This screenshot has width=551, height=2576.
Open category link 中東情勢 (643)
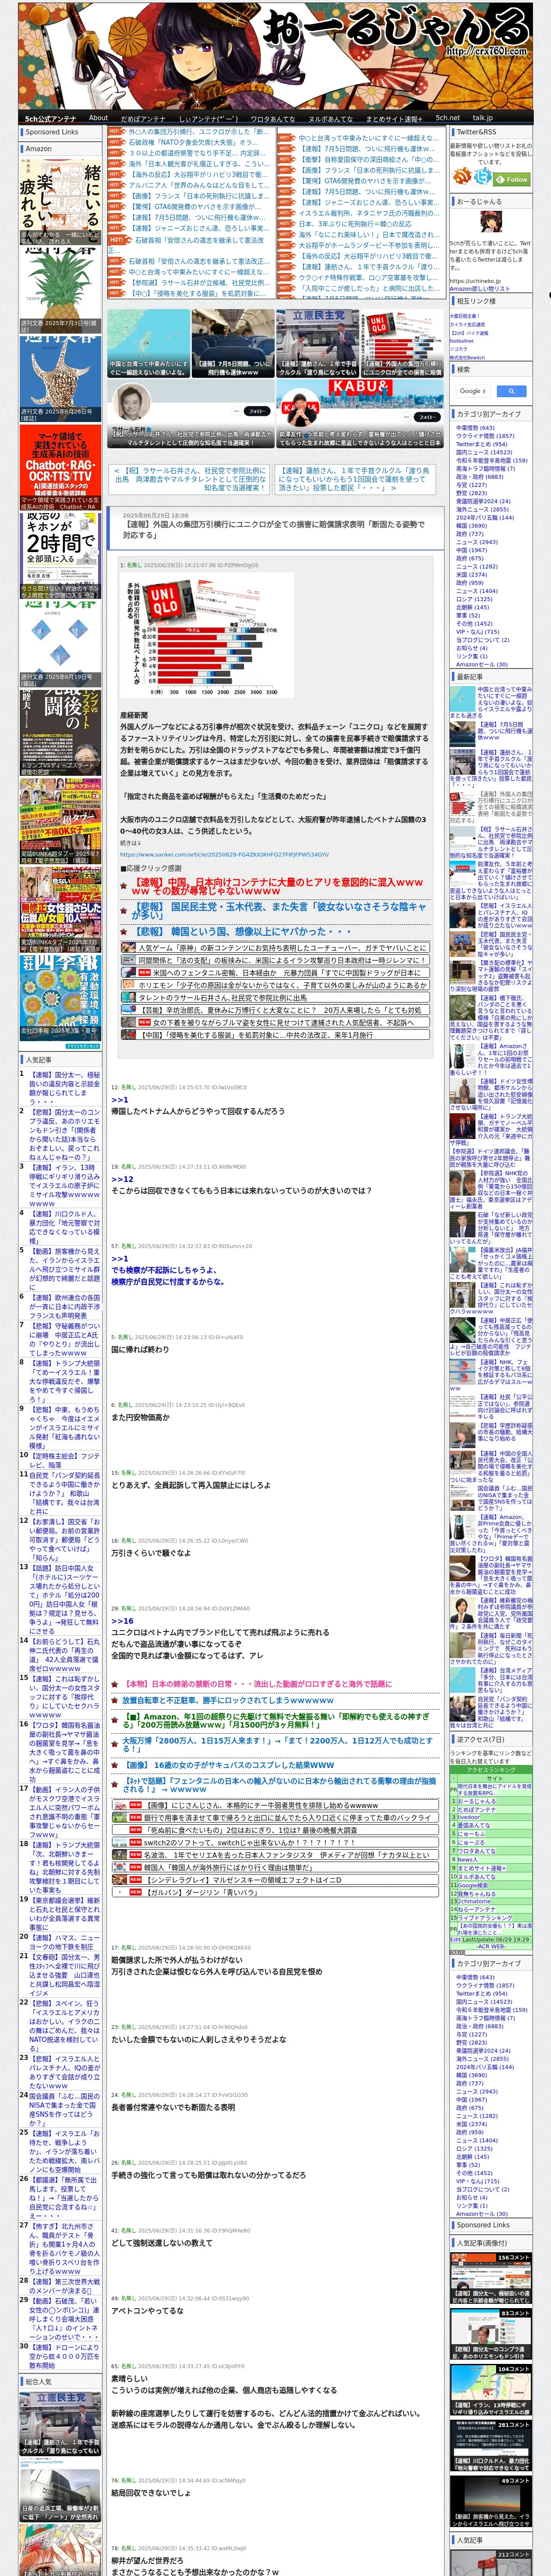[x=475, y=427]
